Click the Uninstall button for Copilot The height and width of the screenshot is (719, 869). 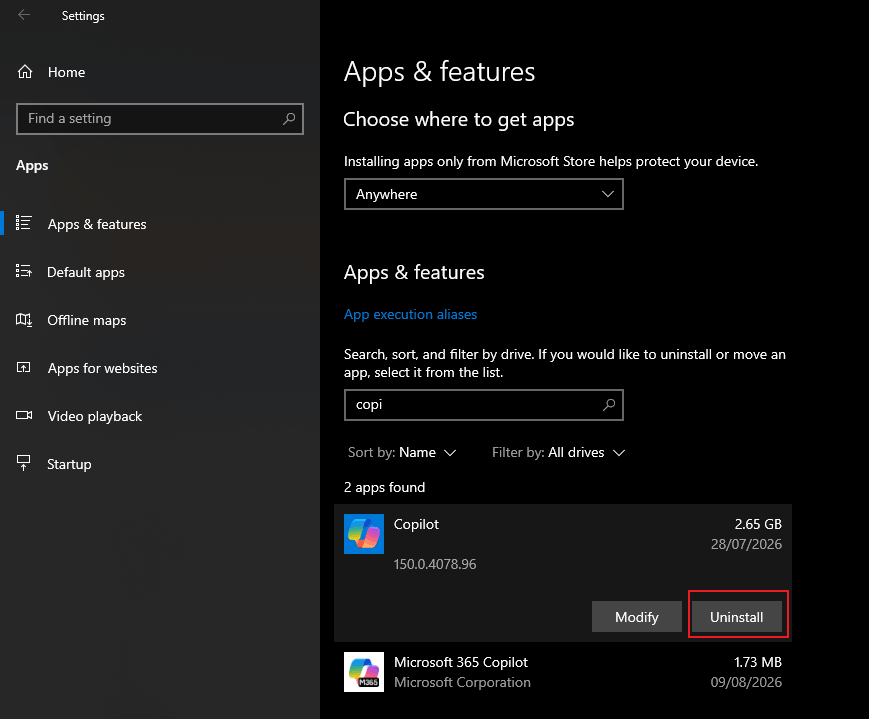pyautogui.click(x=737, y=616)
